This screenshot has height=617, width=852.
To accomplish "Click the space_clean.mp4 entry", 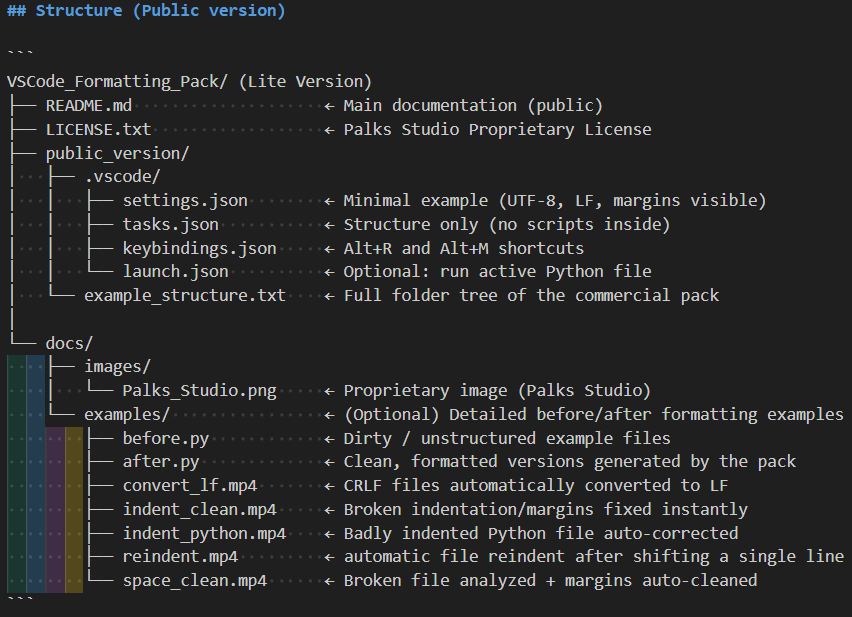I will click(194, 580).
